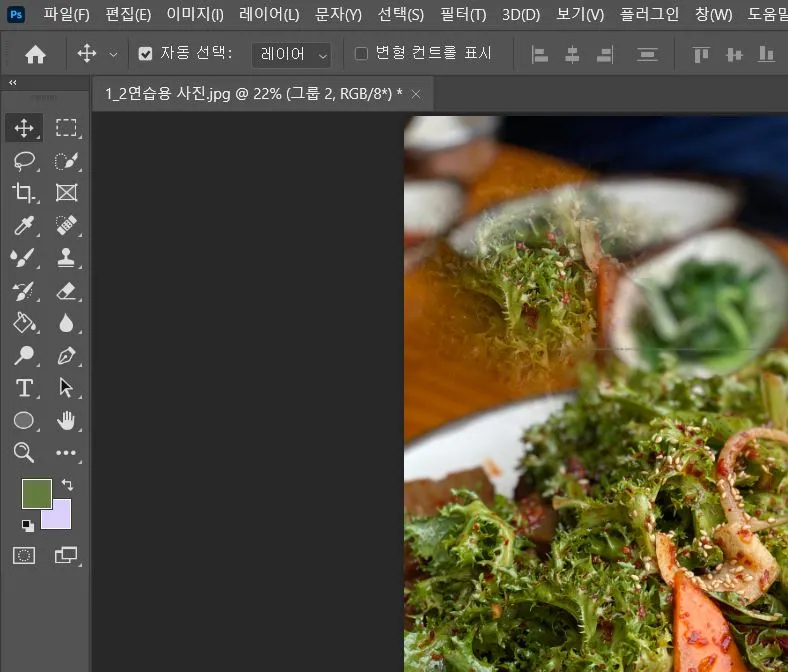Viewport: 788px width, 672px height.
Task: Open the Edit Toolbar three-dots menu
Action: (66, 452)
